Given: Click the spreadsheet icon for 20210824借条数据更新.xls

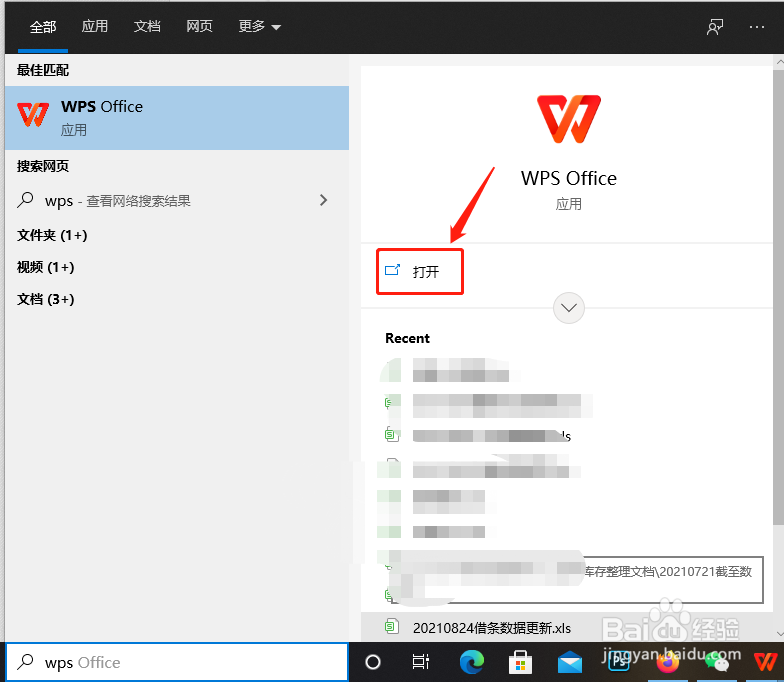Looking at the screenshot, I should pos(392,626).
